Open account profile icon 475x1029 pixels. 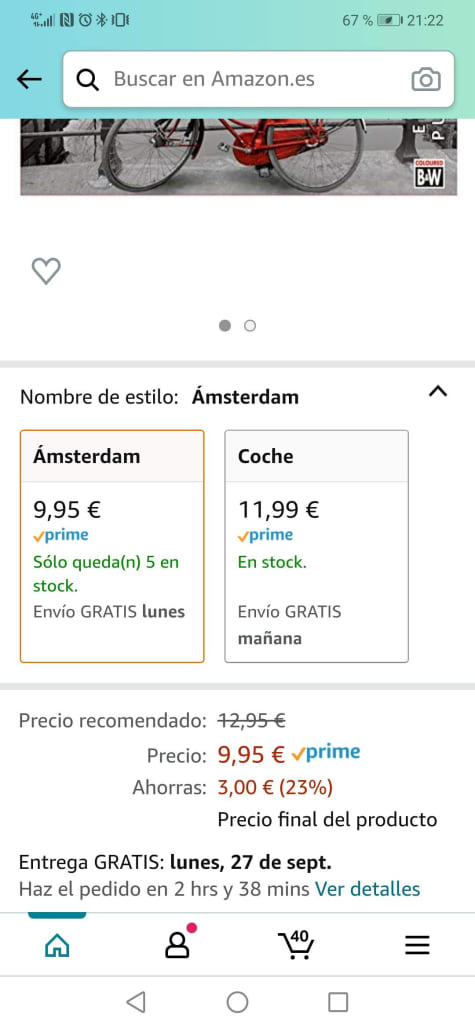pos(177,944)
